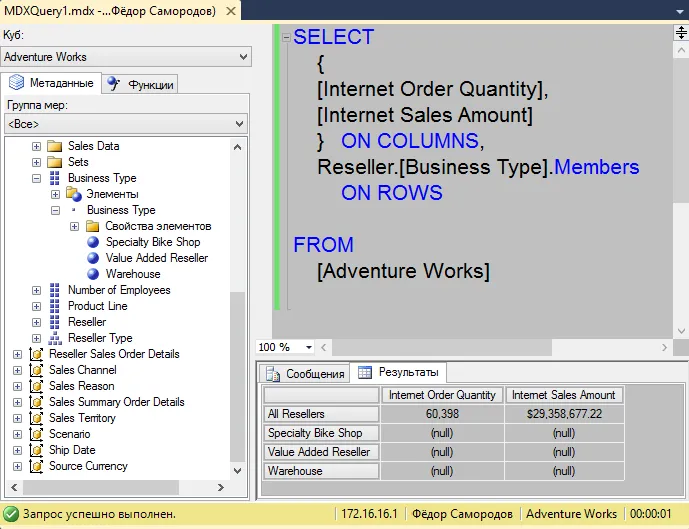Click the Product Line hierarchy icon
The height and width of the screenshot is (529, 689).
(54, 306)
